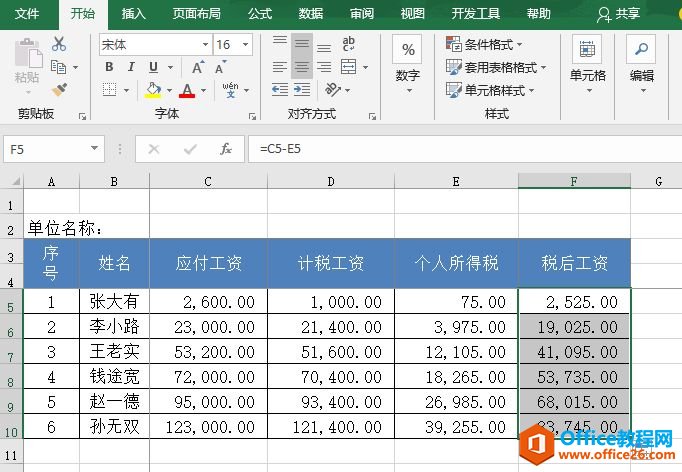Screen dimensions: 682x472
Task: Toggle Italic formatting
Action: [131, 67]
